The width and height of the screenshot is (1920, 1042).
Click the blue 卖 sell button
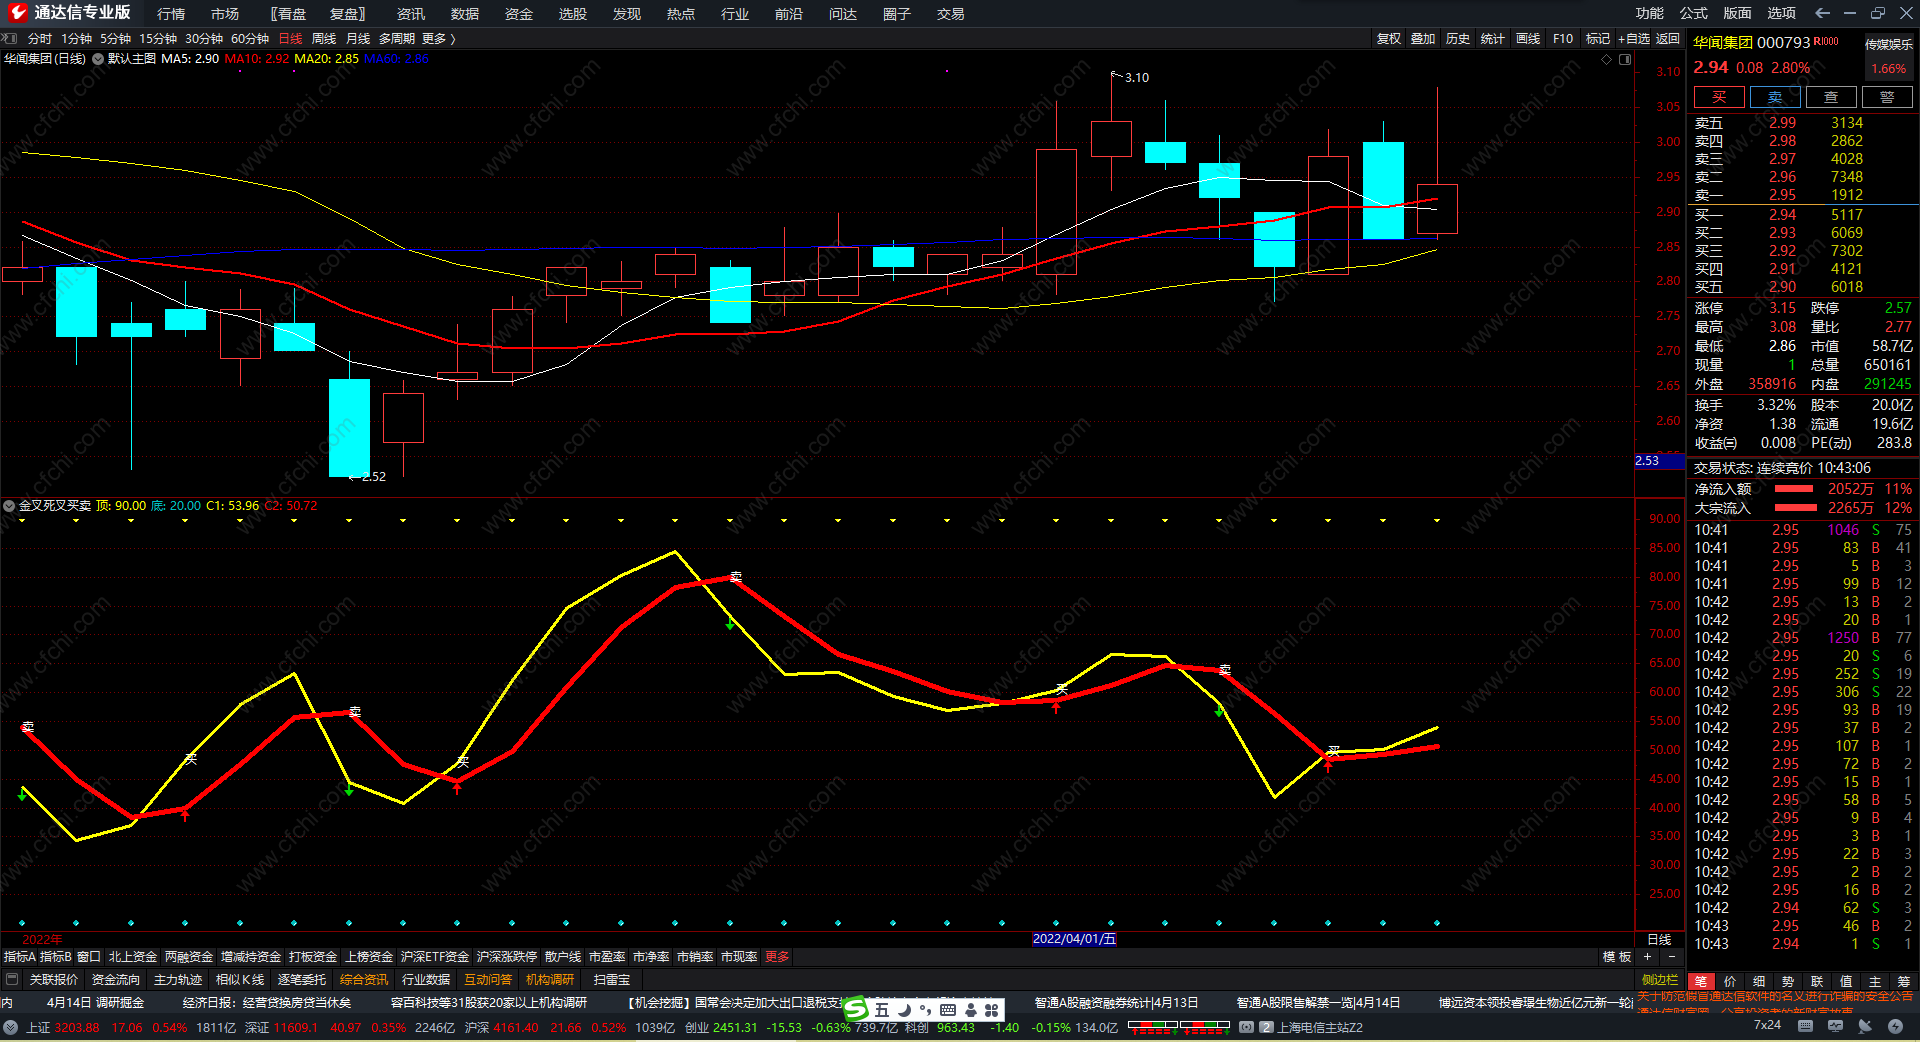coord(1775,97)
